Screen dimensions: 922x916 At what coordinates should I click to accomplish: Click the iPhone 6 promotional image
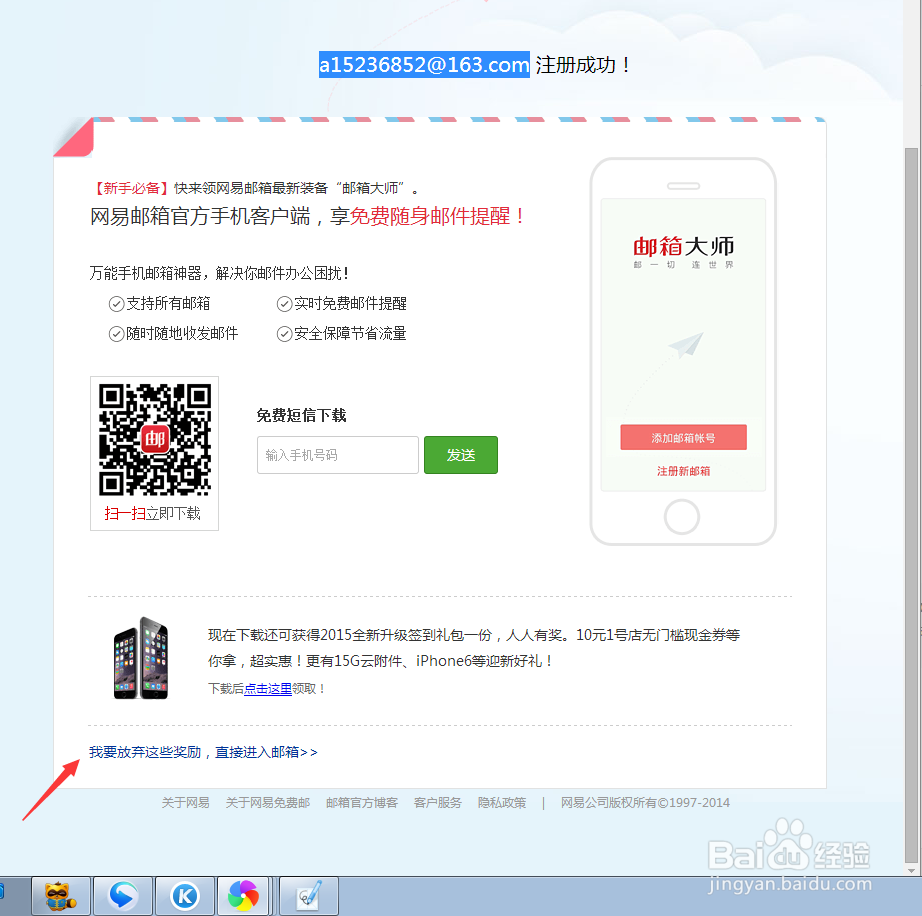click(x=141, y=658)
